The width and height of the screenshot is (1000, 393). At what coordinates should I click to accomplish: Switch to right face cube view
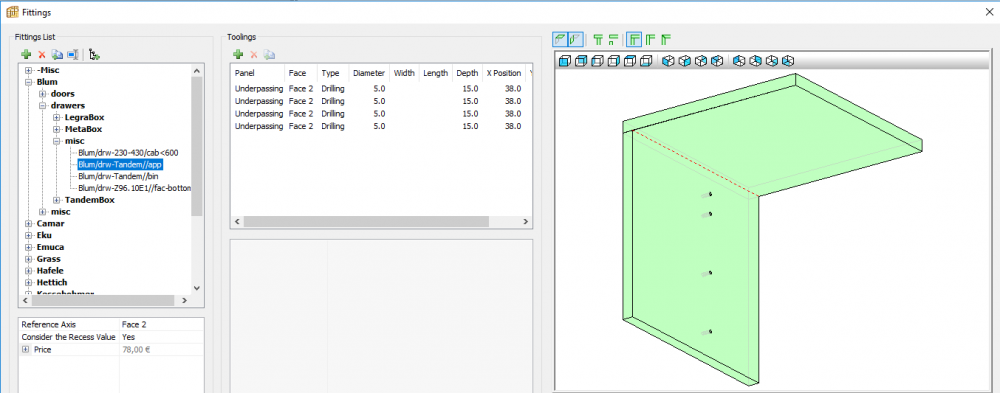[614, 61]
